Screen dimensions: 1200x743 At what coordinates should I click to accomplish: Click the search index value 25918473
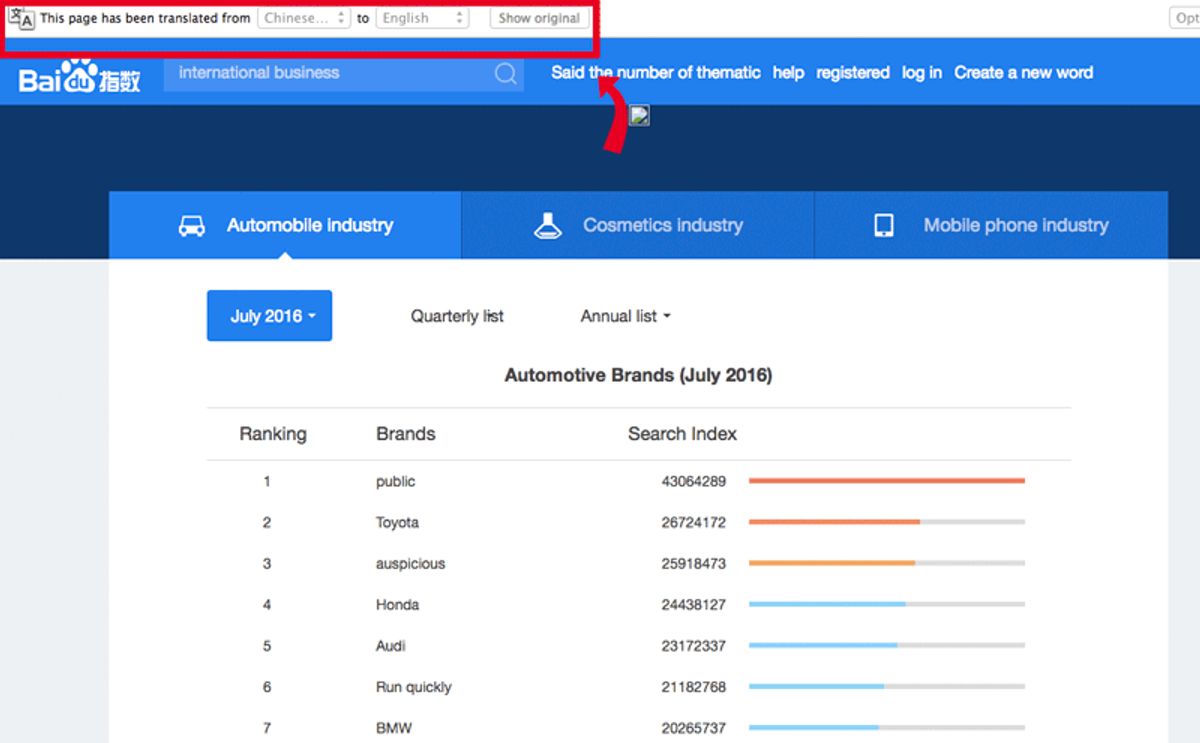pyautogui.click(x=694, y=564)
